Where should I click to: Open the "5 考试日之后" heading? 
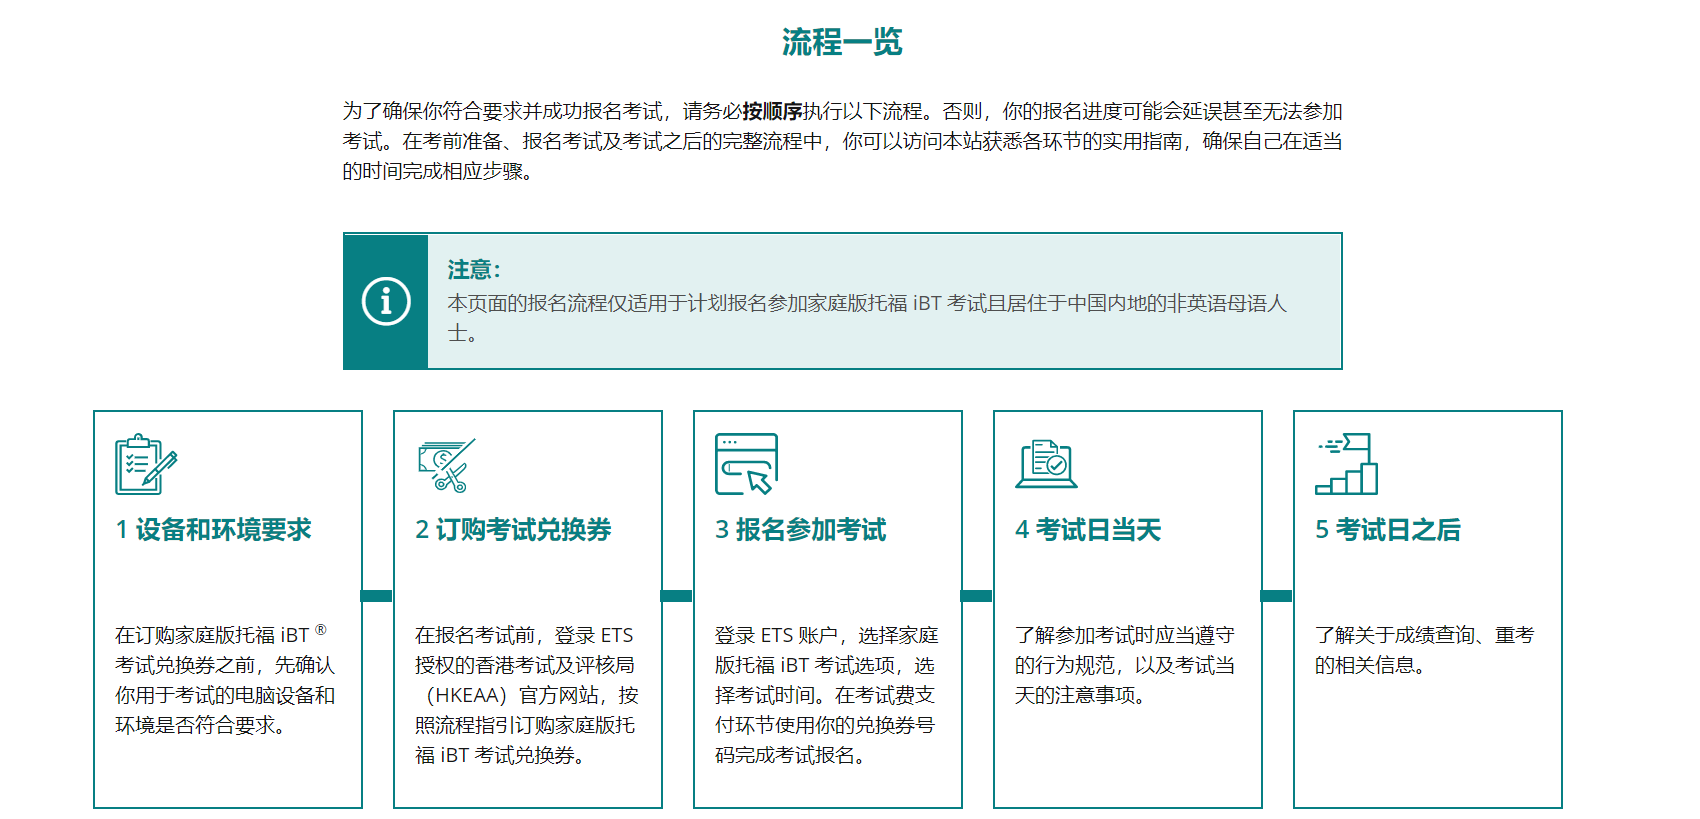point(1388,530)
